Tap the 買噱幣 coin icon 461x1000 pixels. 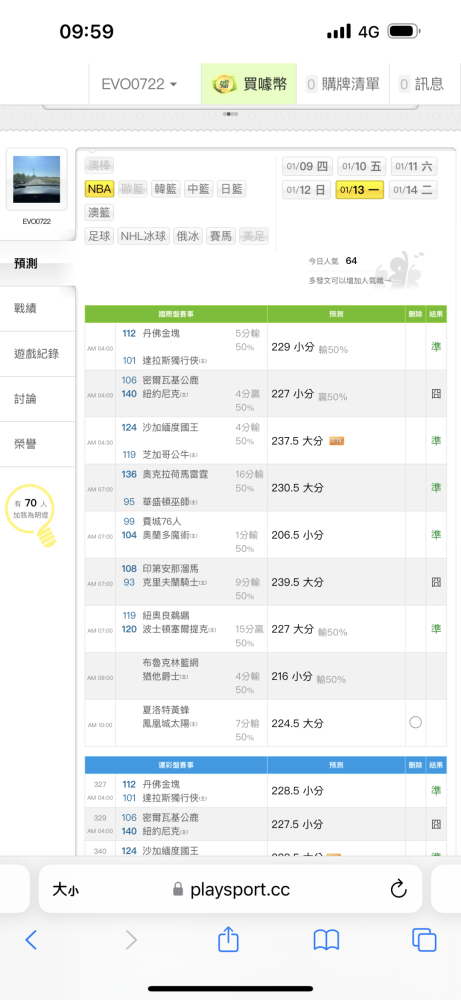[x=224, y=84]
